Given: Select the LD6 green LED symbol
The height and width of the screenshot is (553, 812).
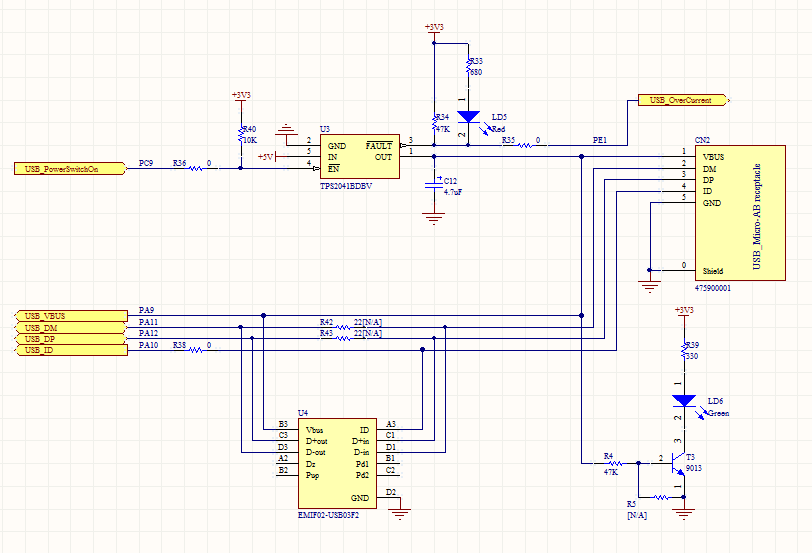Looking at the screenshot, I should [684, 401].
